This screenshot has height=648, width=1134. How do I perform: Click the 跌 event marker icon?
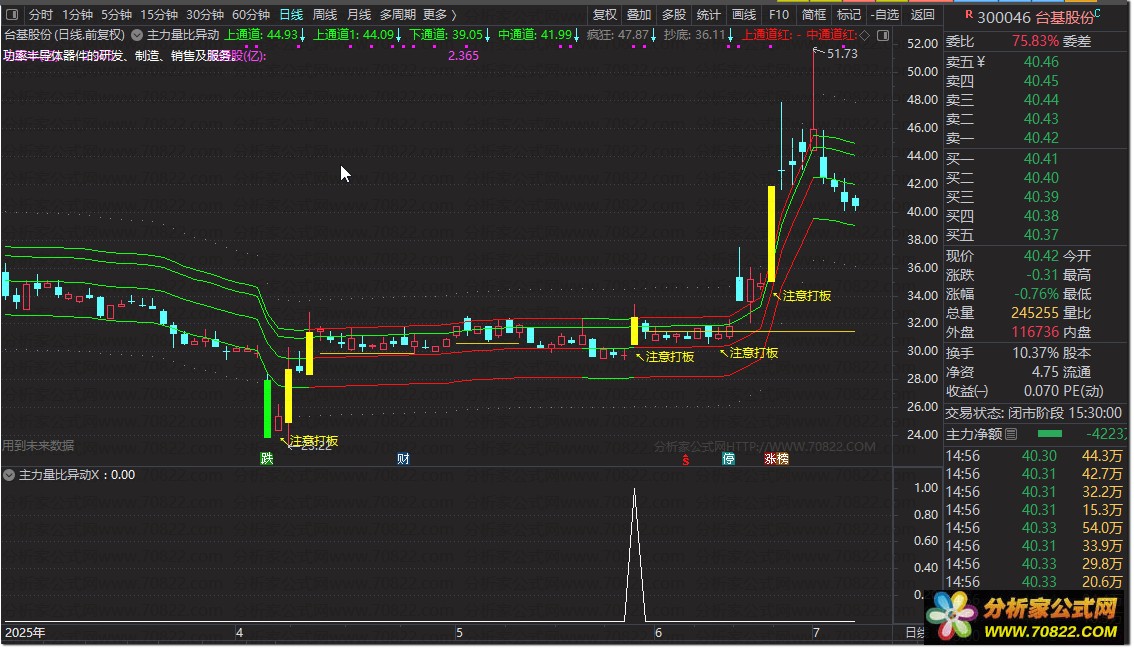tap(267, 459)
